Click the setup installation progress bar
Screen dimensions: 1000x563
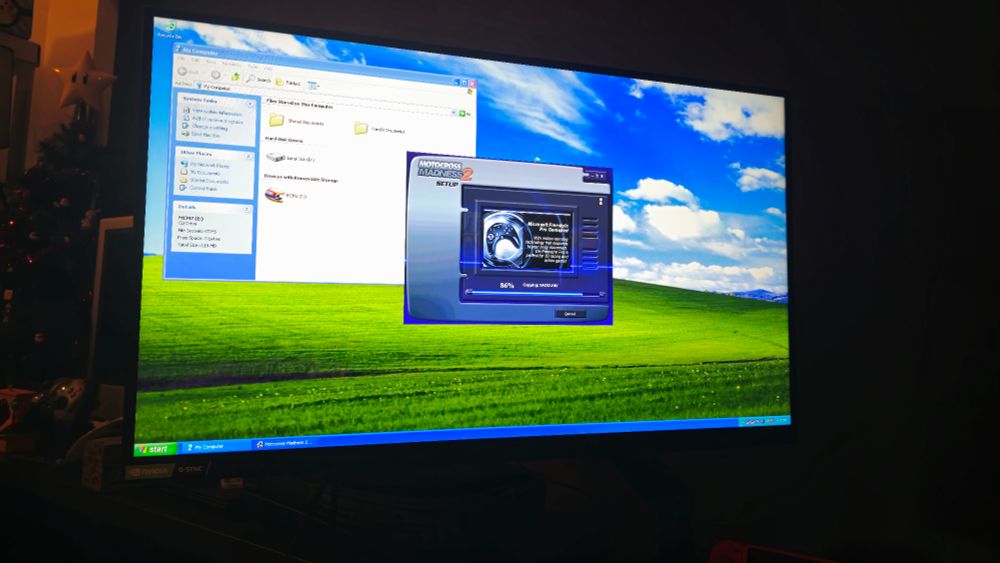(x=534, y=294)
